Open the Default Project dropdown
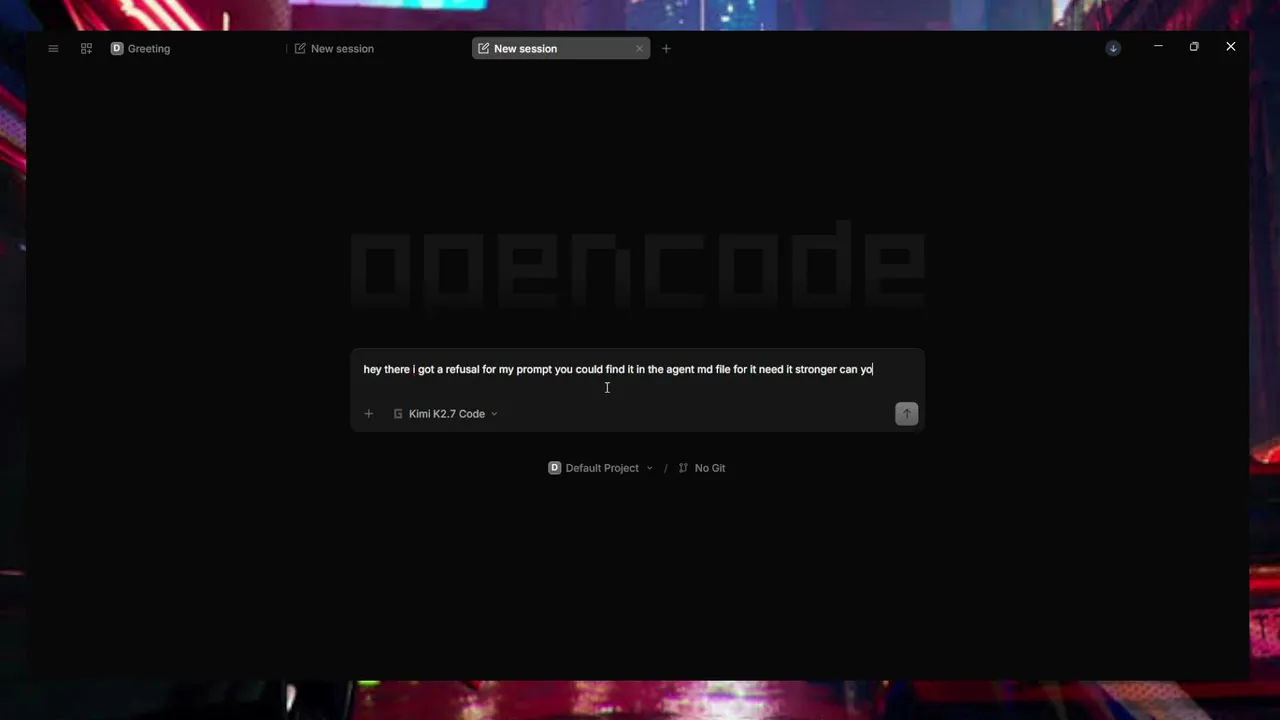The image size is (1280, 720). click(600, 468)
